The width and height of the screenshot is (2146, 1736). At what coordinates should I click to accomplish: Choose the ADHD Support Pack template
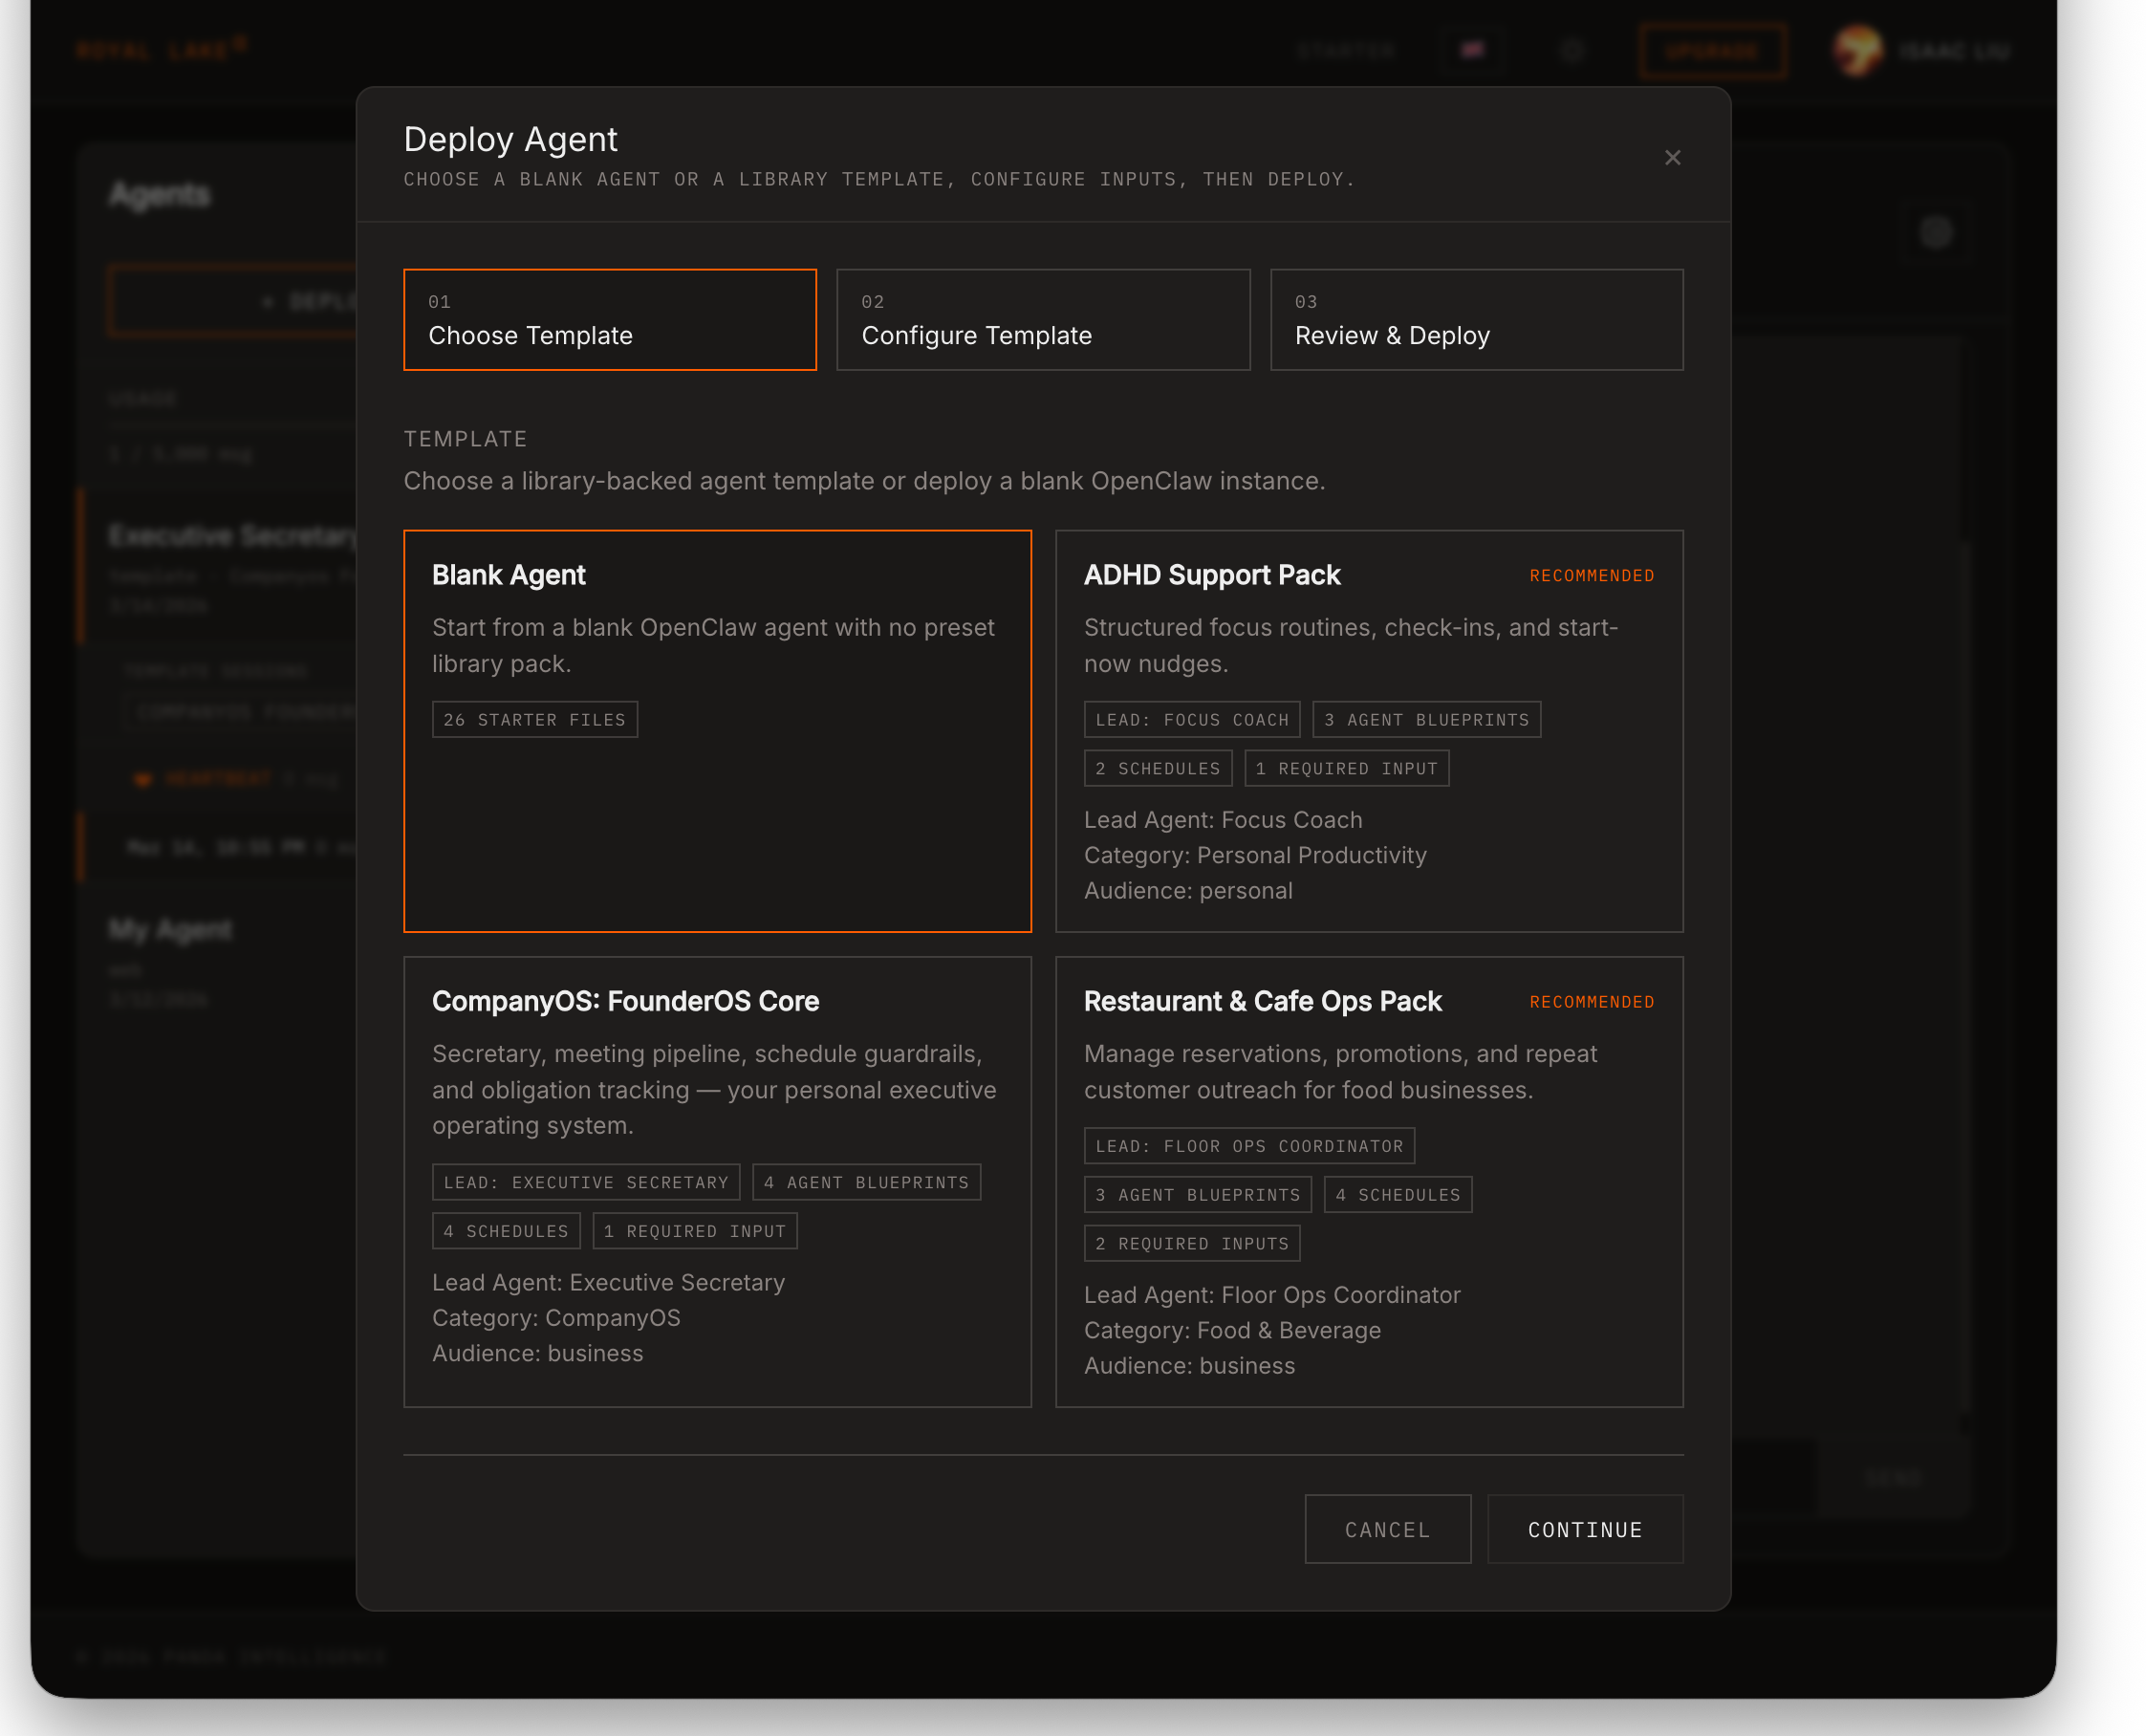(1368, 730)
